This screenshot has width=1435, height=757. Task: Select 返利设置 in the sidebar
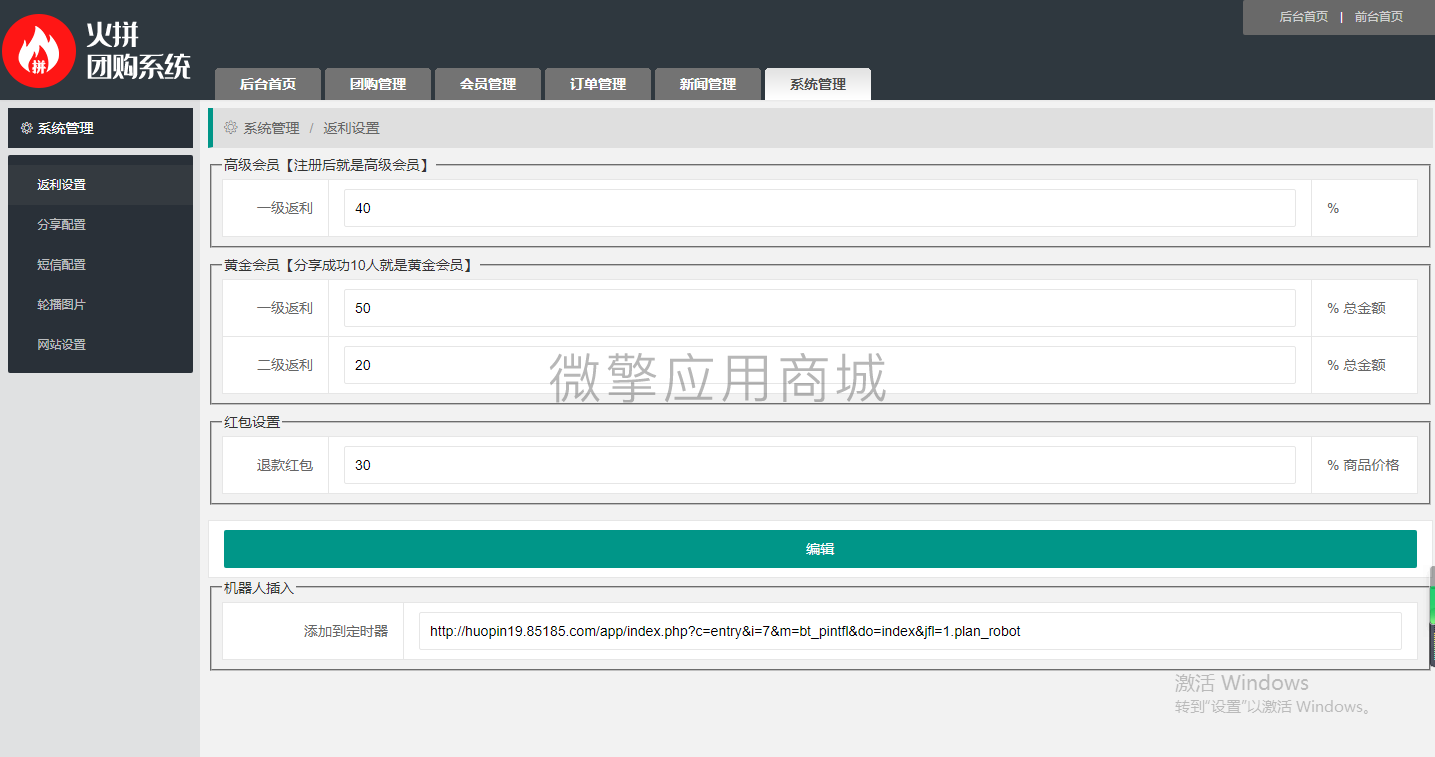(x=100, y=185)
